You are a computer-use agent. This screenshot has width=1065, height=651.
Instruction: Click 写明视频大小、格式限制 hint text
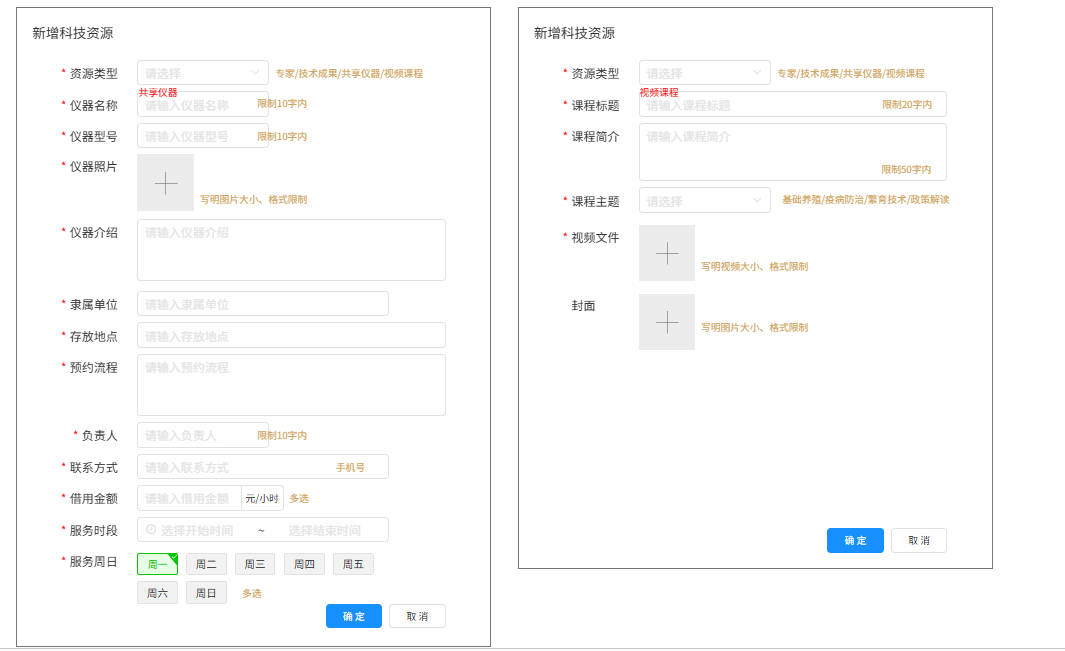point(755,266)
